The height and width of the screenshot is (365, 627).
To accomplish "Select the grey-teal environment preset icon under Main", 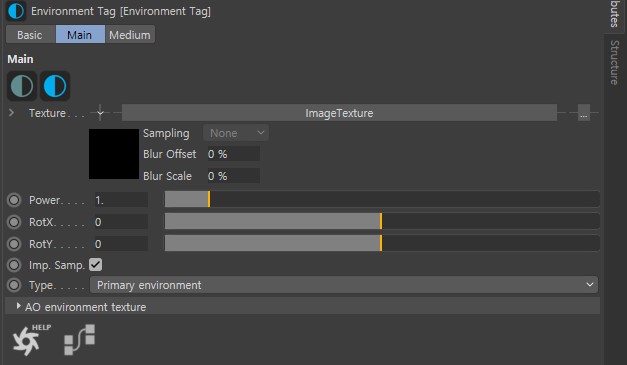I will click(x=22, y=86).
